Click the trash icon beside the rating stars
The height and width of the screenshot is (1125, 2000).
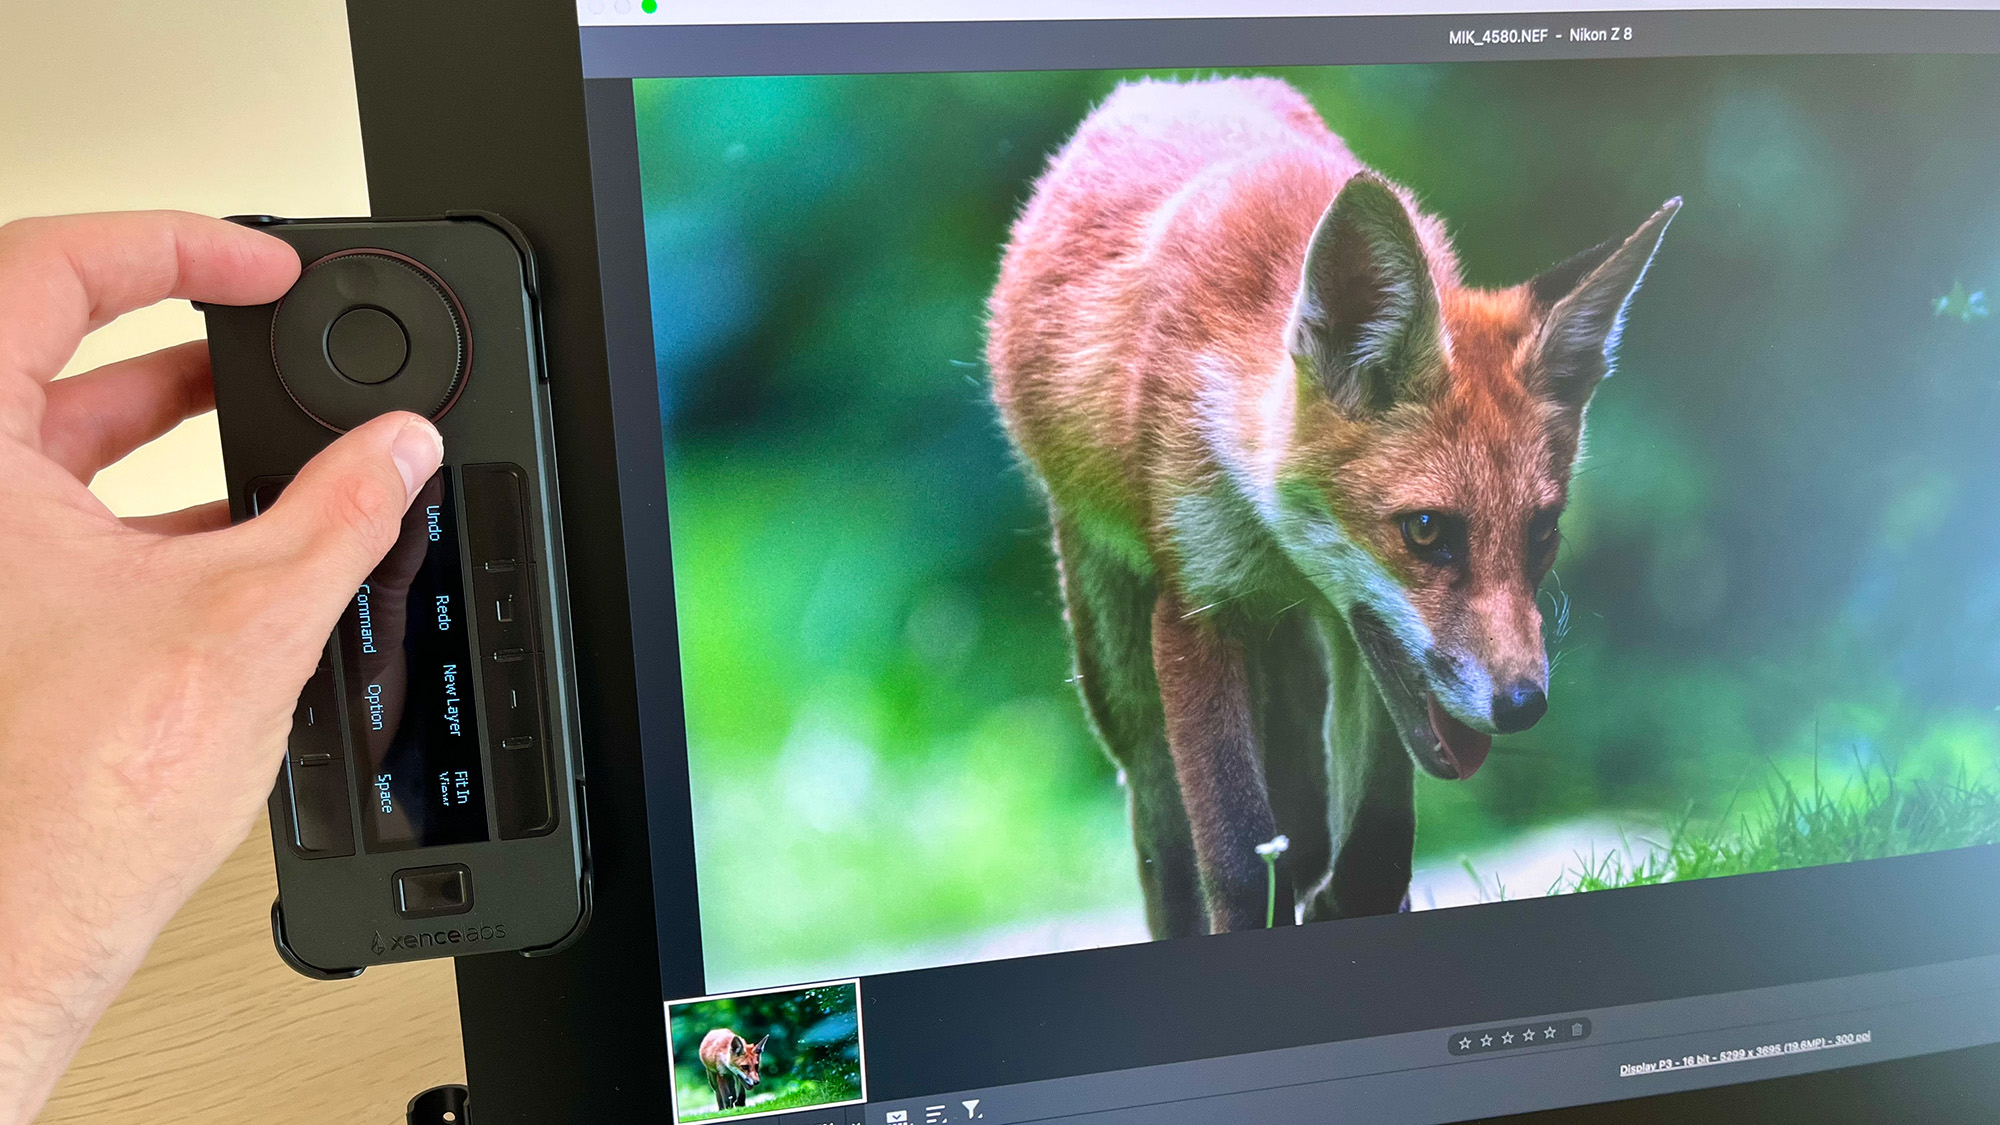(x=1577, y=1030)
